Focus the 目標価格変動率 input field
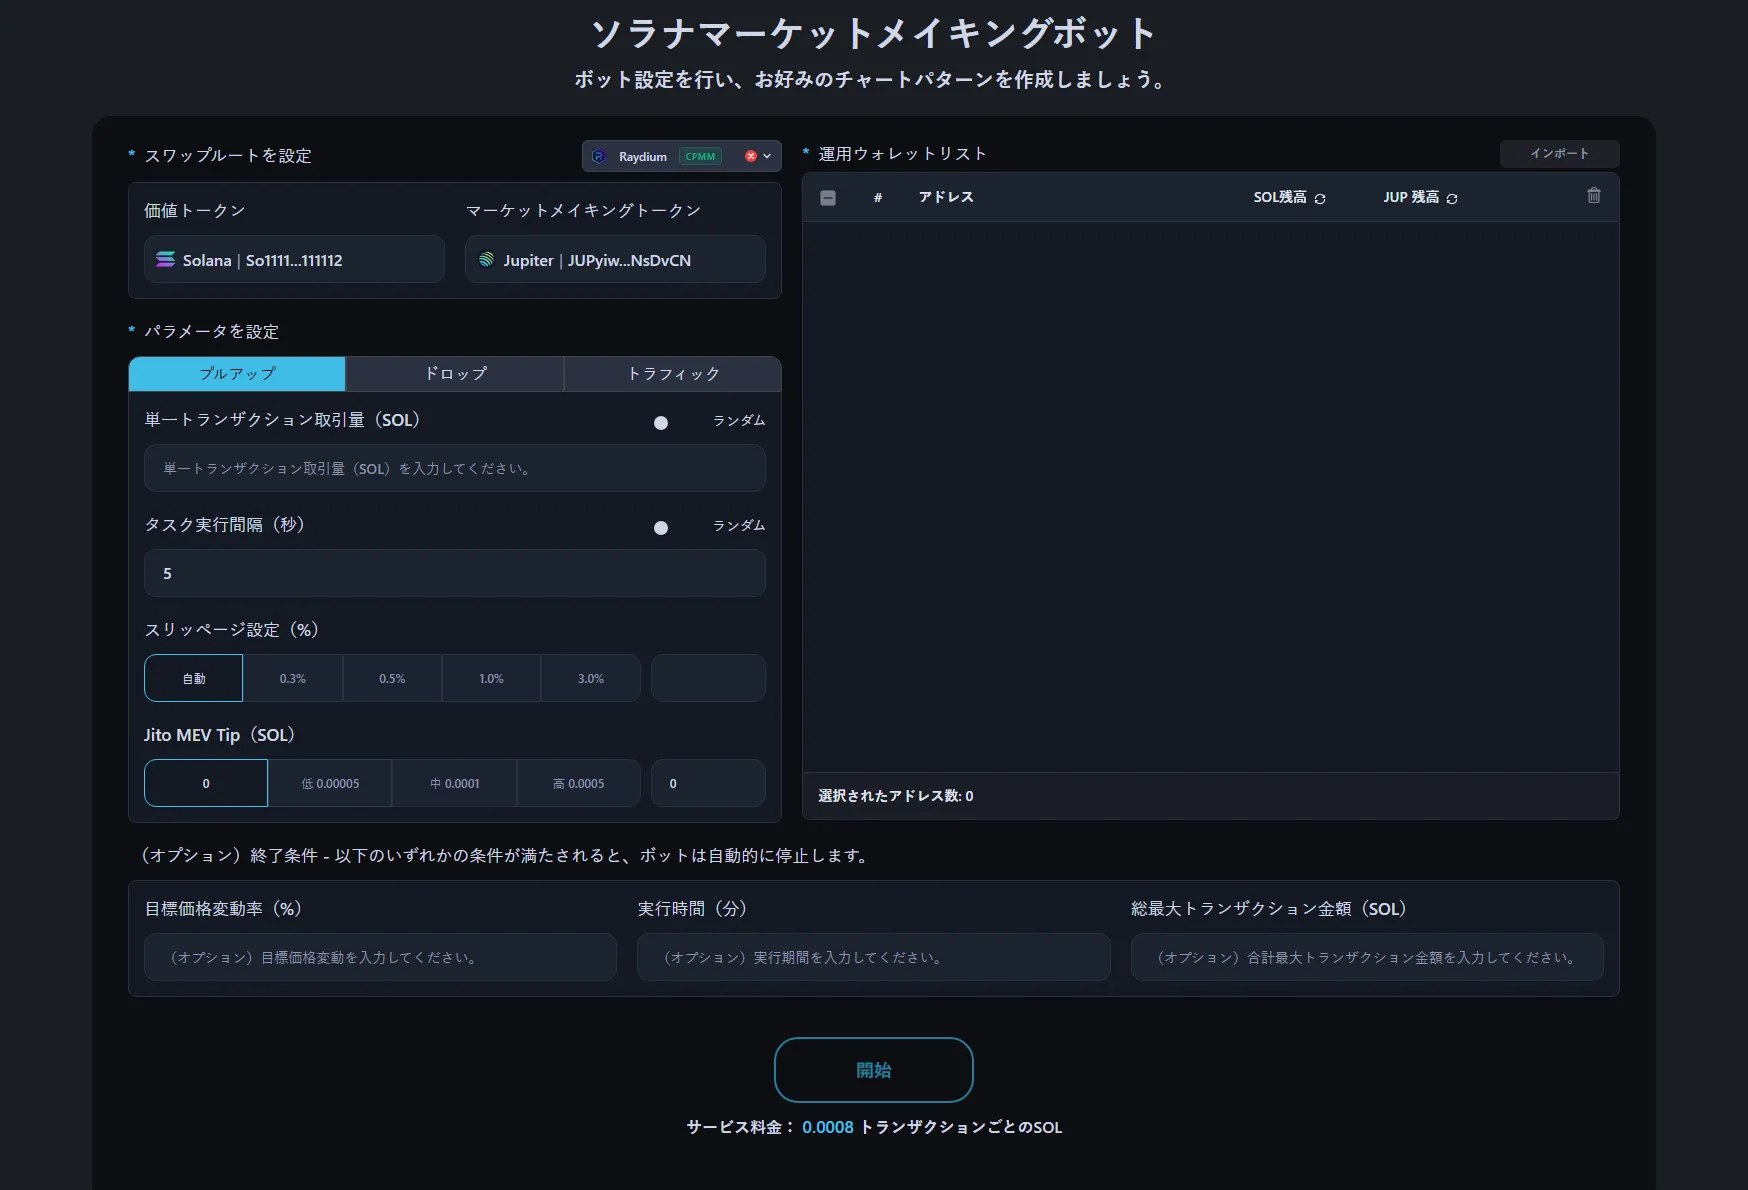Screen dimensions: 1748x1190 (x=380, y=958)
